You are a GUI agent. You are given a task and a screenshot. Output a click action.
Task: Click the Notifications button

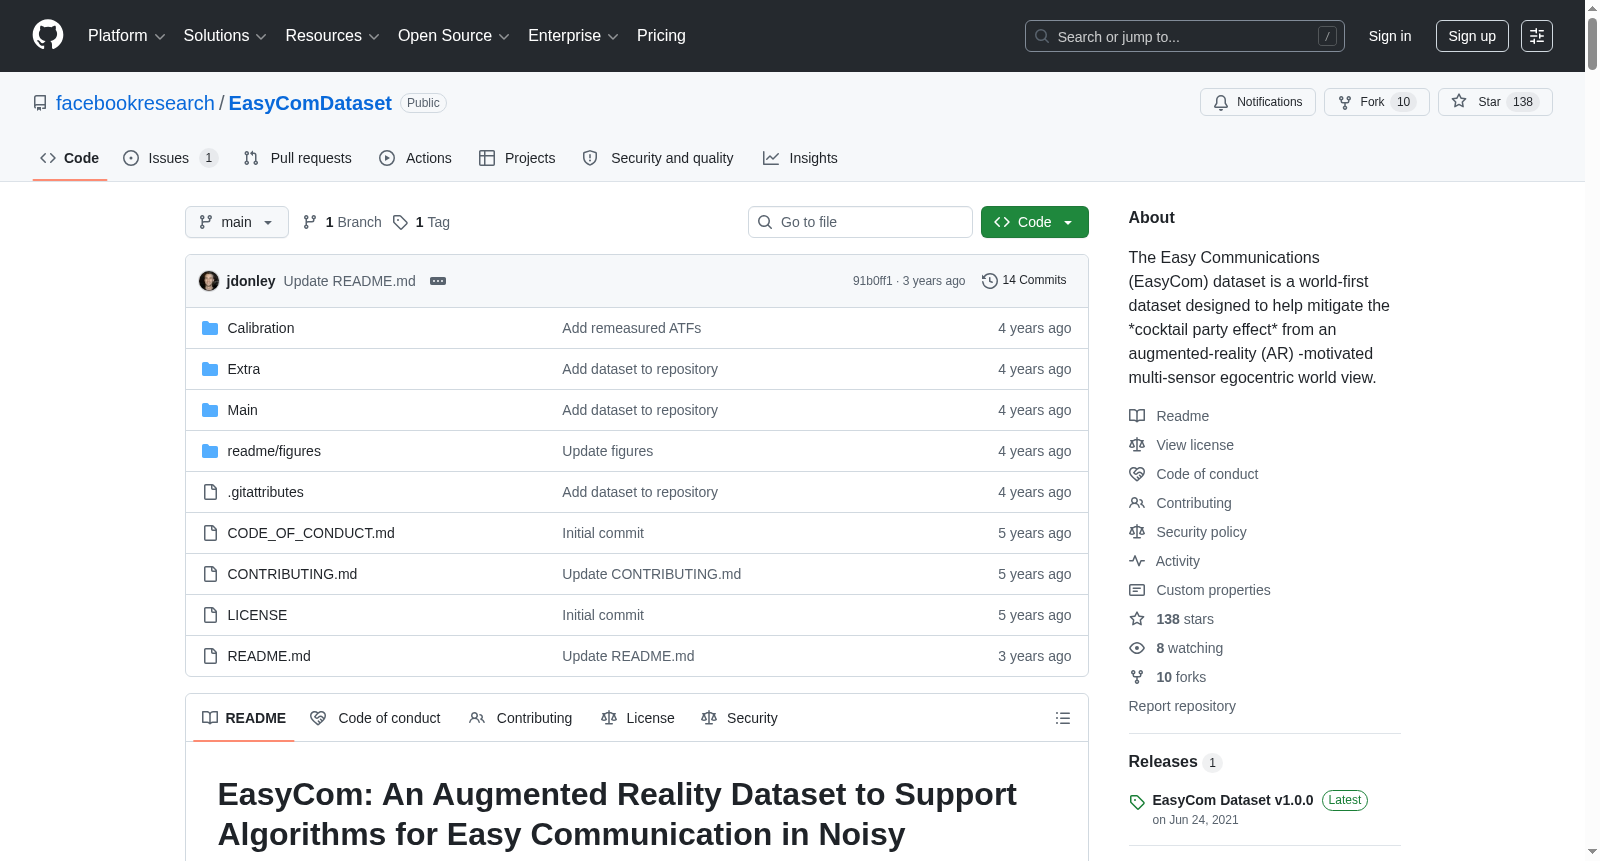click(x=1258, y=102)
